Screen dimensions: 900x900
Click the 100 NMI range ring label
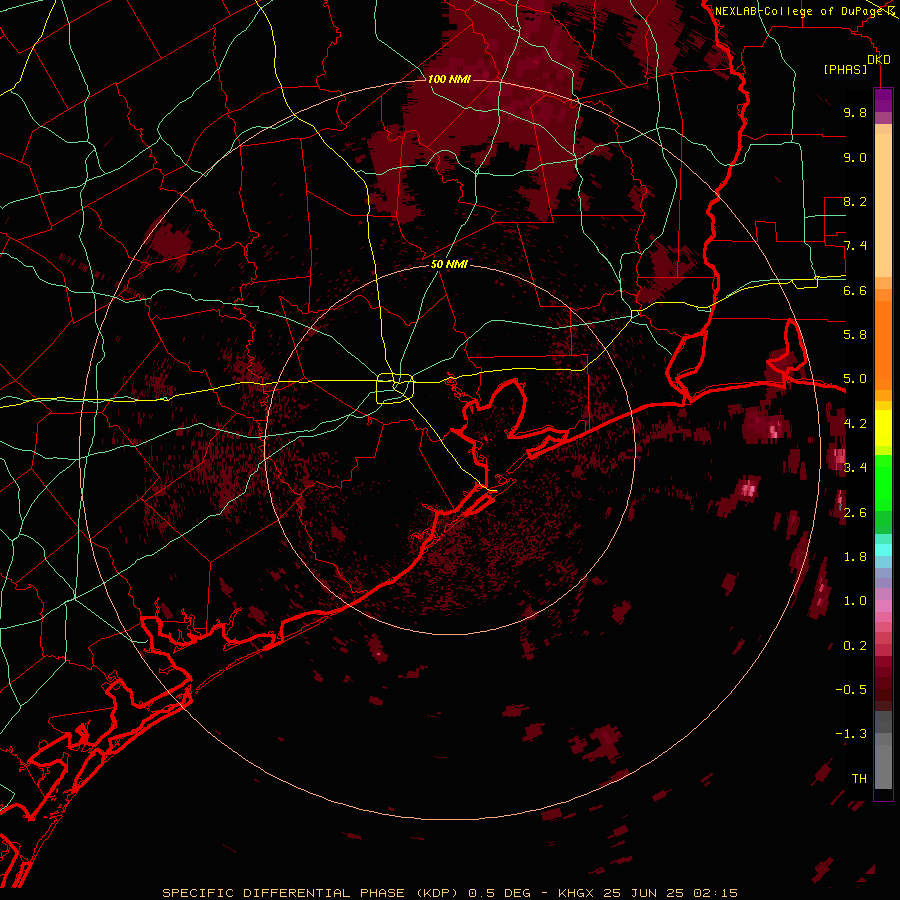tap(449, 79)
